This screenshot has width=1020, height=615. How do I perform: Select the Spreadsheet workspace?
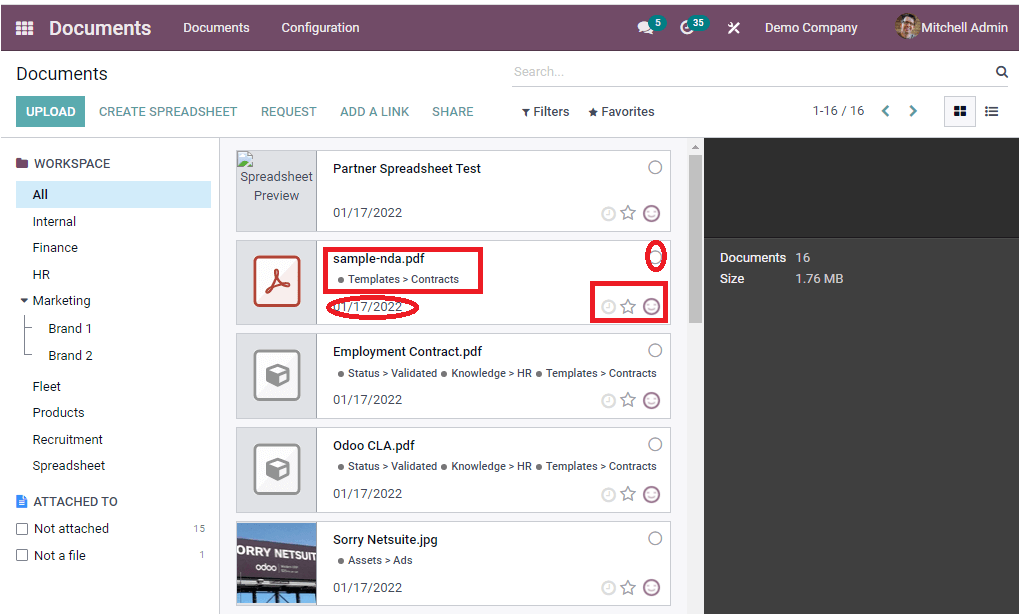(69, 465)
